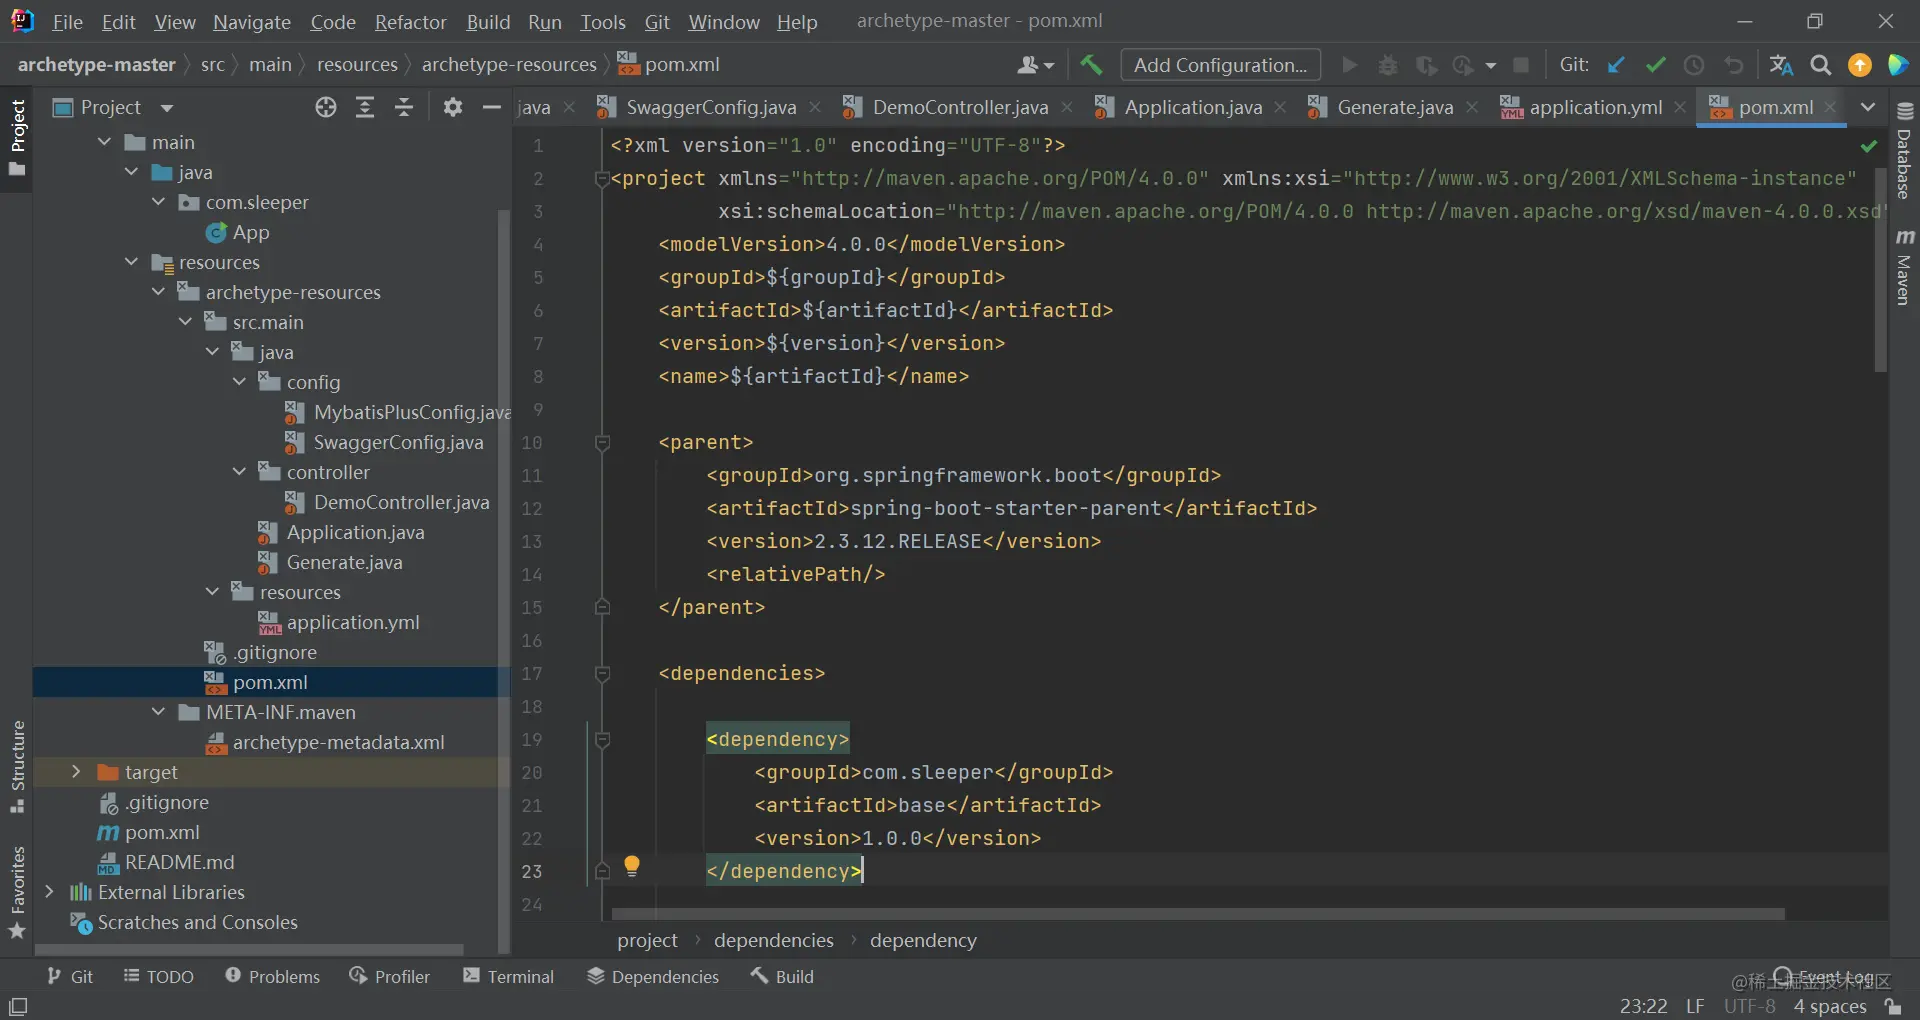1920x1020 pixels.
Task: Click the Add Configuration button
Action: click(1220, 65)
